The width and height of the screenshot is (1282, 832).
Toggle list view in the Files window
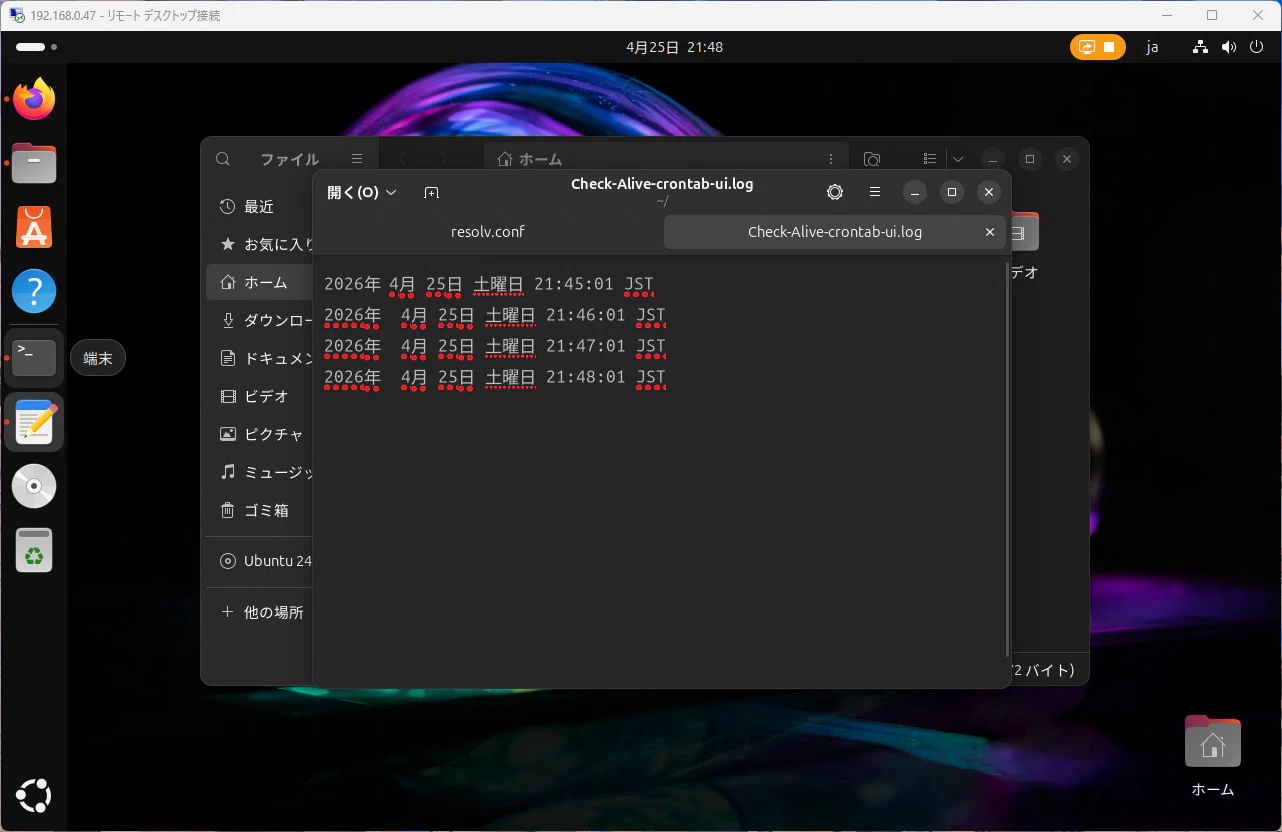[x=930, y=159]
